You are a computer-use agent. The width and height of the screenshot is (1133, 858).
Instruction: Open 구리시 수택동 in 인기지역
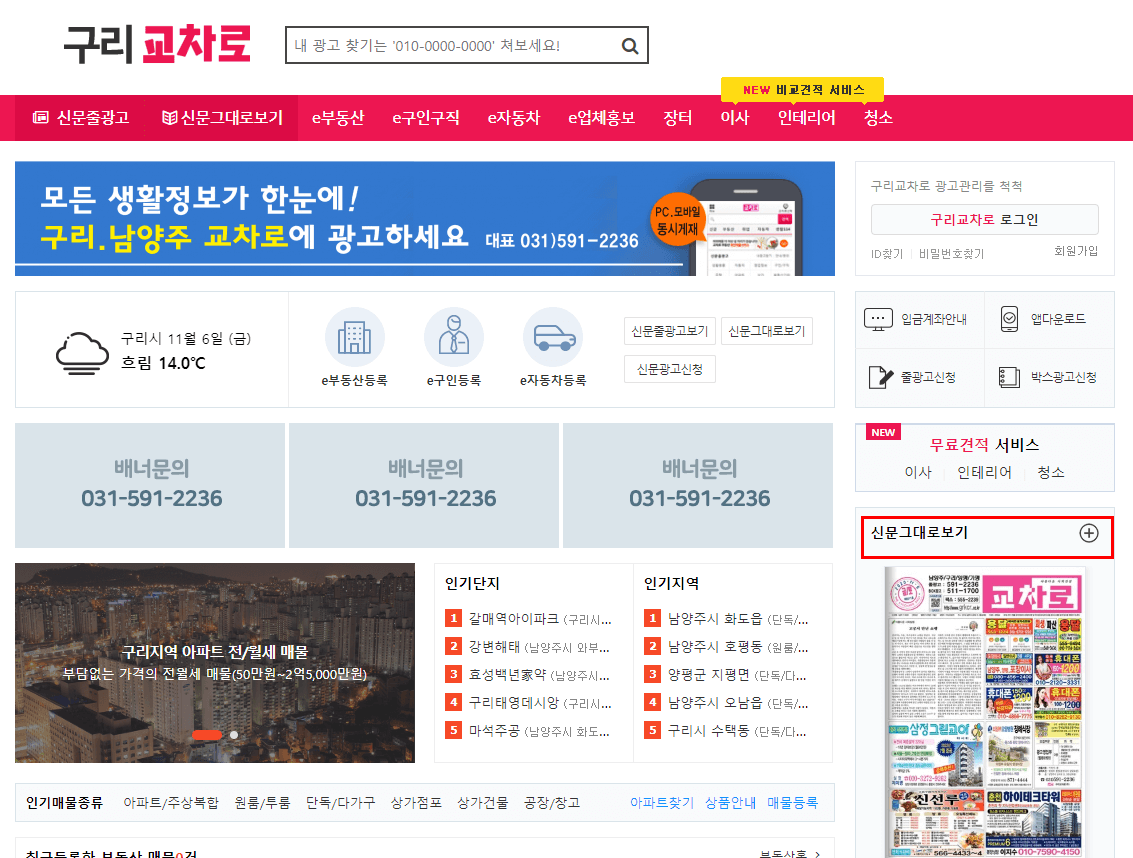pos(736,731)
